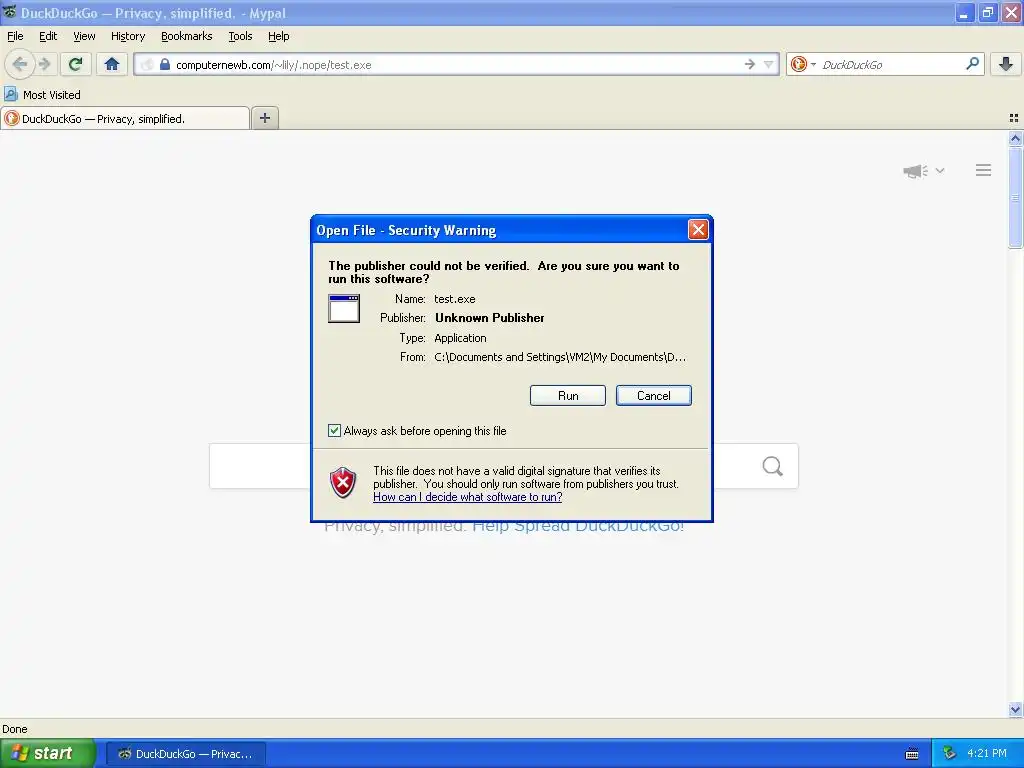Viewport: 1024px width, 768px height.
Task: Click the test.exe file name text
Action: pyautogui.click(x=455, y=299)
